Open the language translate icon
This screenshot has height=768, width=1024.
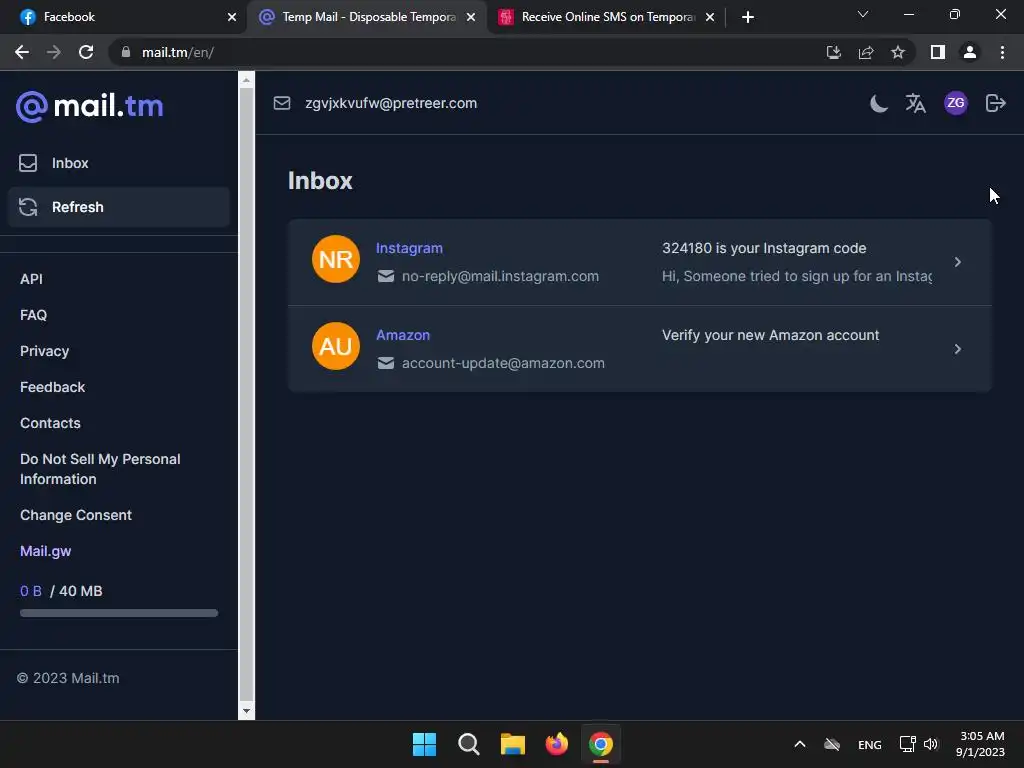916,103
